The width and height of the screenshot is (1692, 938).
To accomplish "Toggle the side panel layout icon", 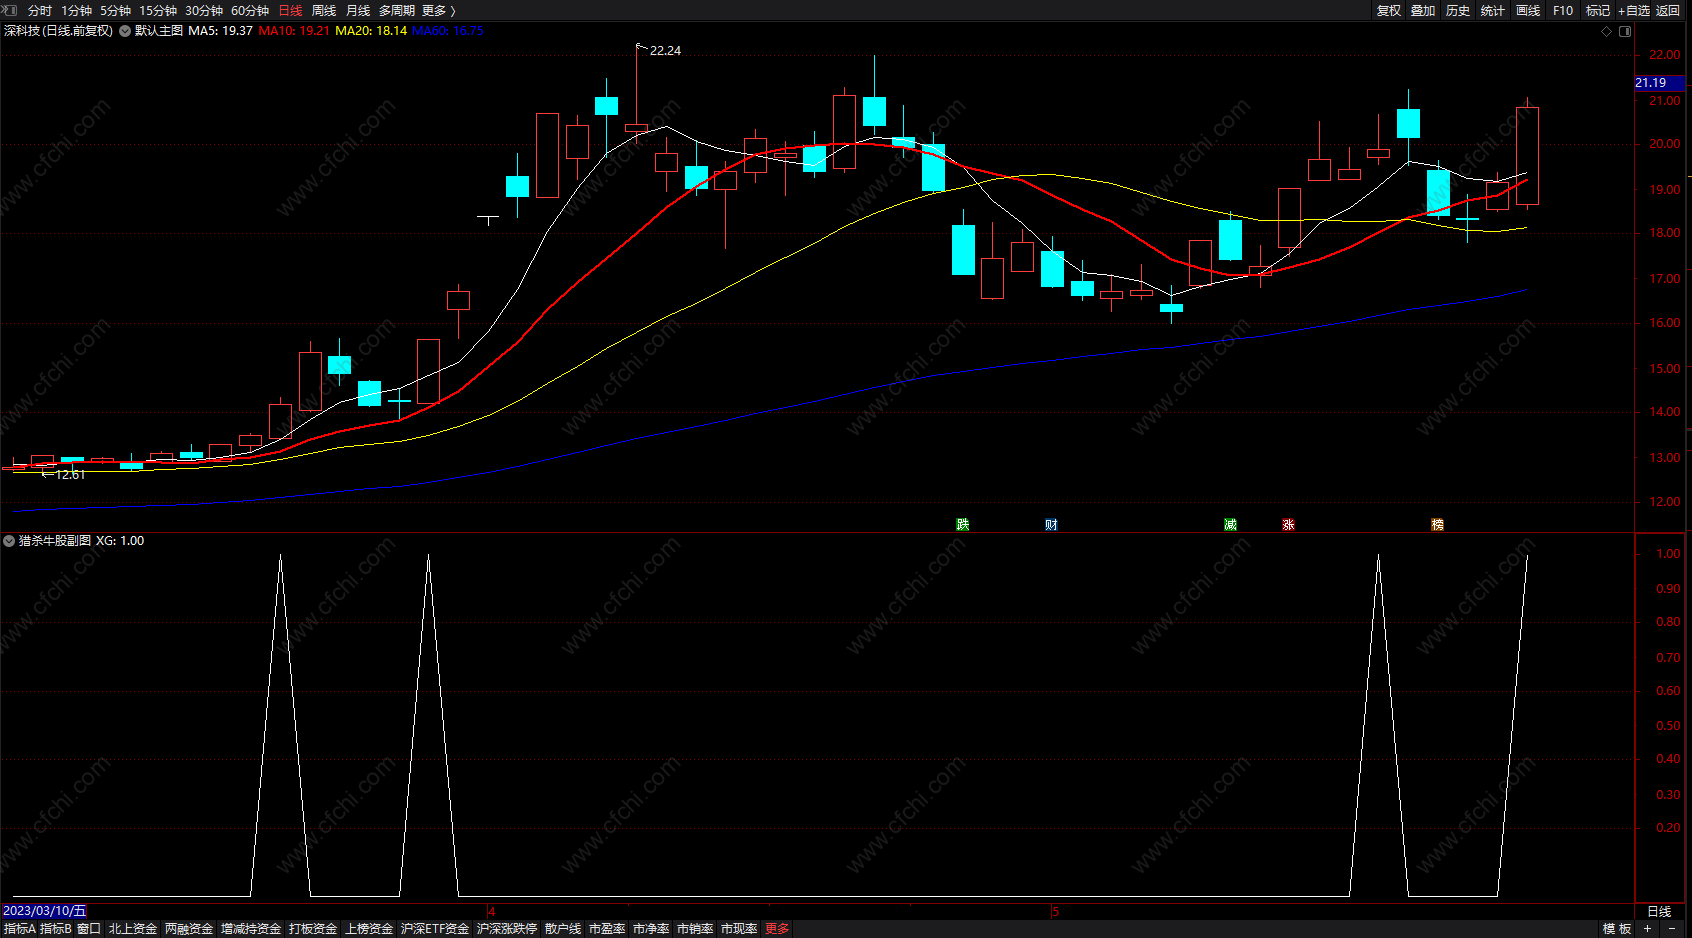I will click(1625, 31).
